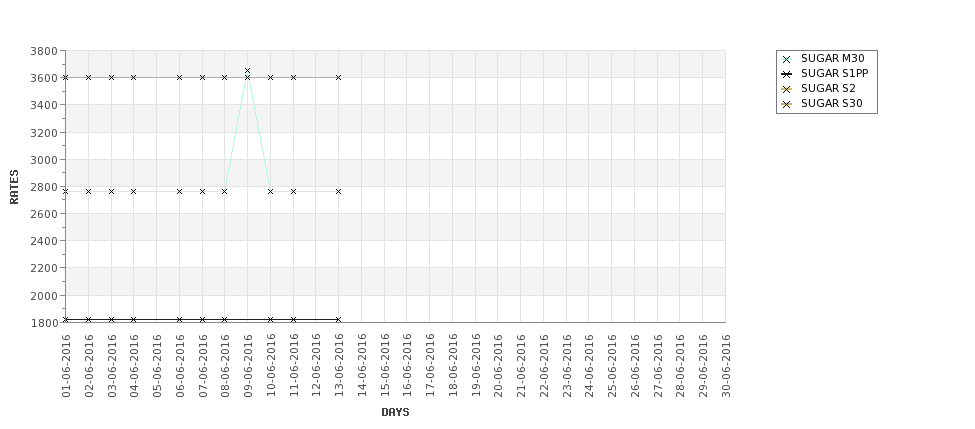Click the 06-06-2016 date label
975x429 pixels.
[x=180, y=366]
